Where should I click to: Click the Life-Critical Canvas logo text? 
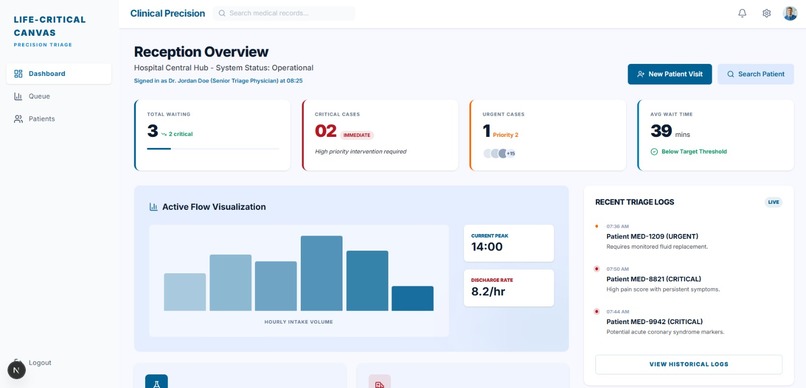click(x=49, y=26)
